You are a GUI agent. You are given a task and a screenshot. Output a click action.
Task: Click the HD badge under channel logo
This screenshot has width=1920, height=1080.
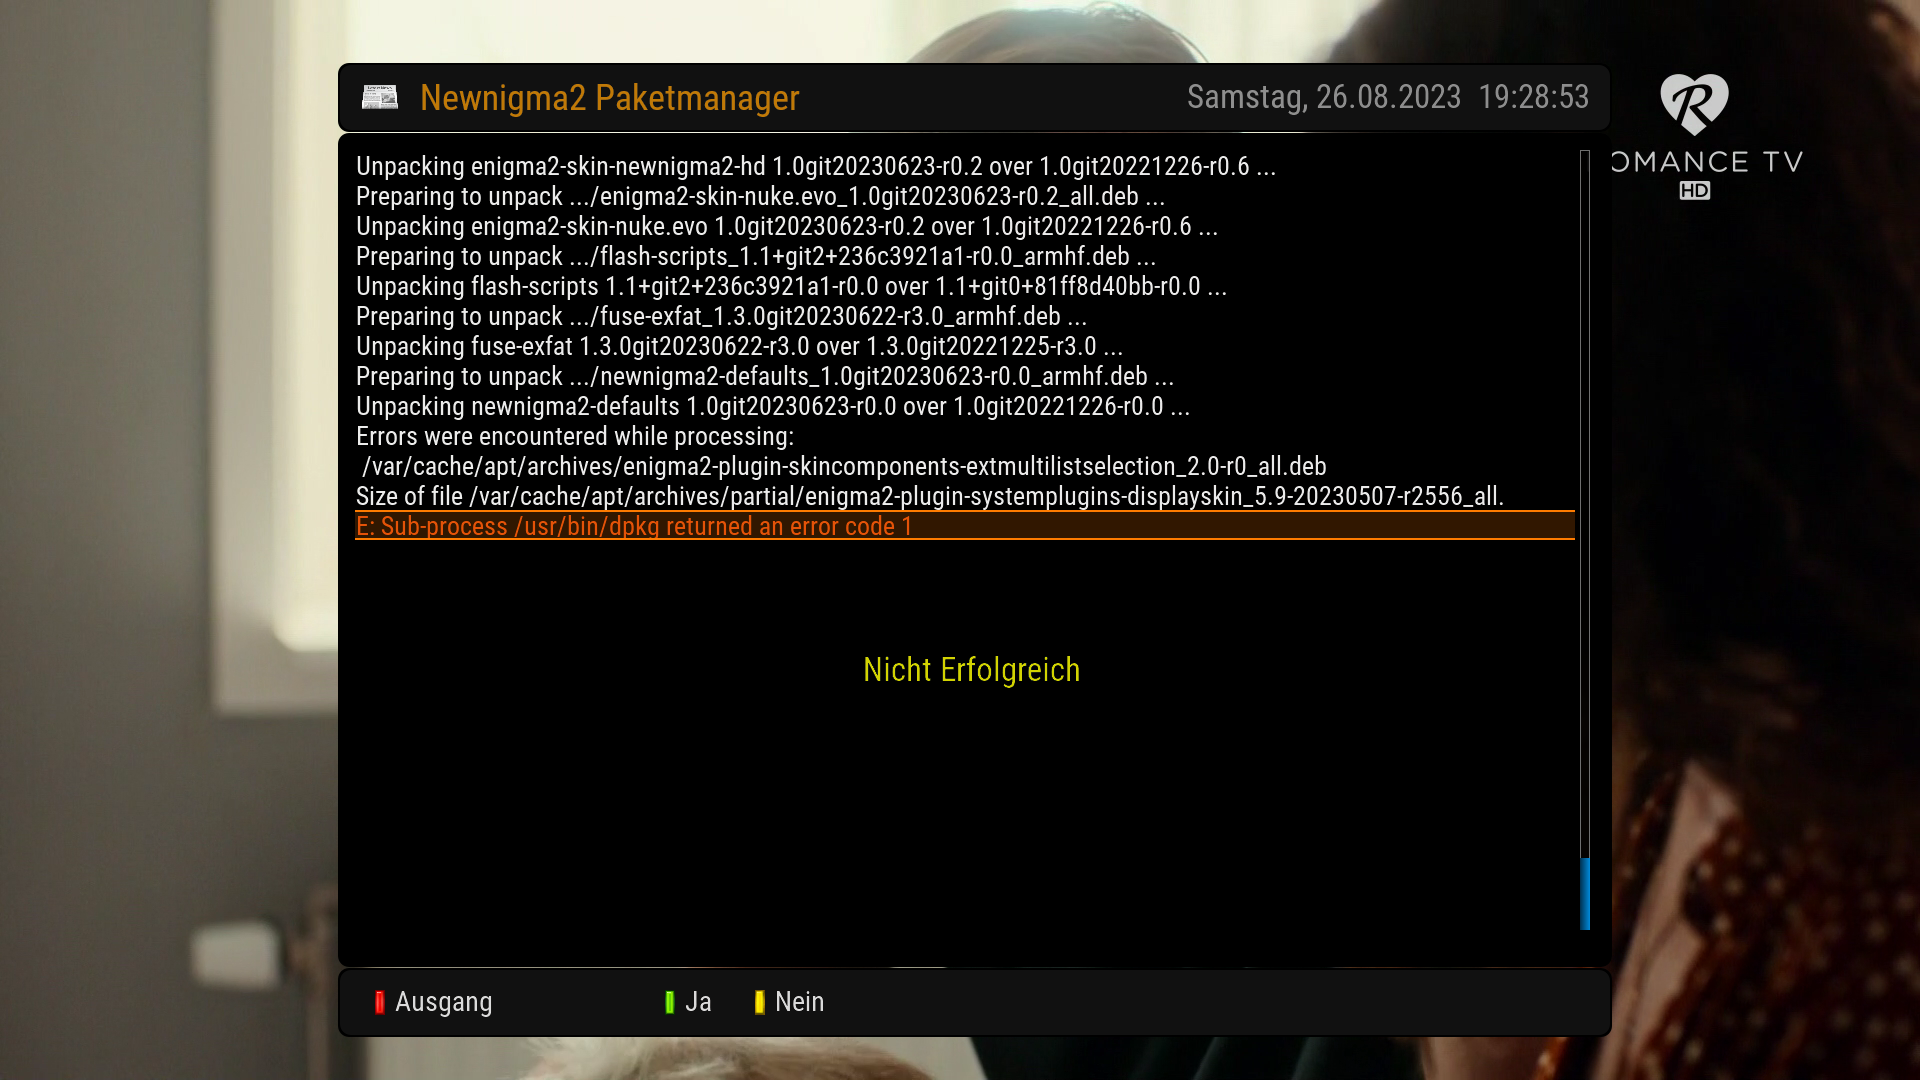[1695, 190]
